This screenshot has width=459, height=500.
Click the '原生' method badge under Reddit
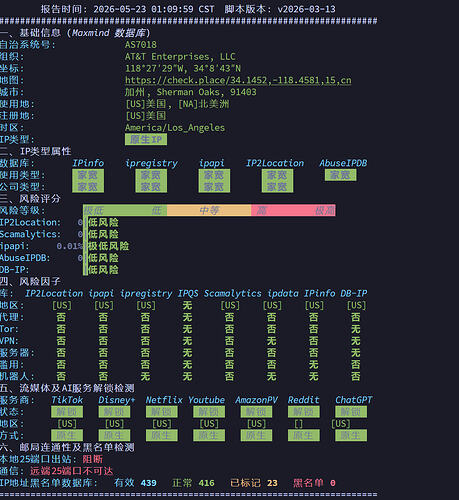tap(304, 435)
